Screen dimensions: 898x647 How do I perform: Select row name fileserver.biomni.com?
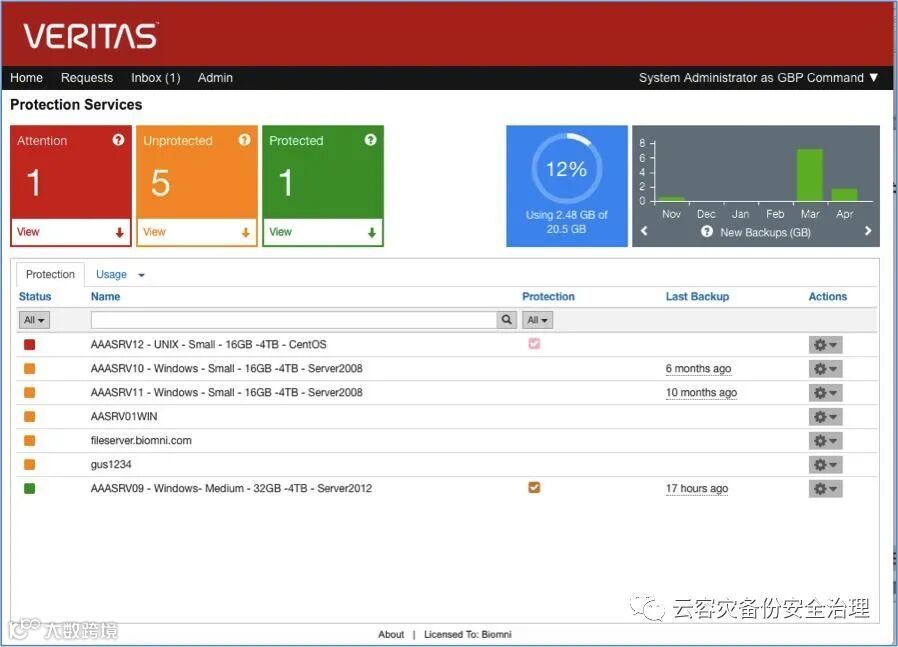tap(141, 441)
